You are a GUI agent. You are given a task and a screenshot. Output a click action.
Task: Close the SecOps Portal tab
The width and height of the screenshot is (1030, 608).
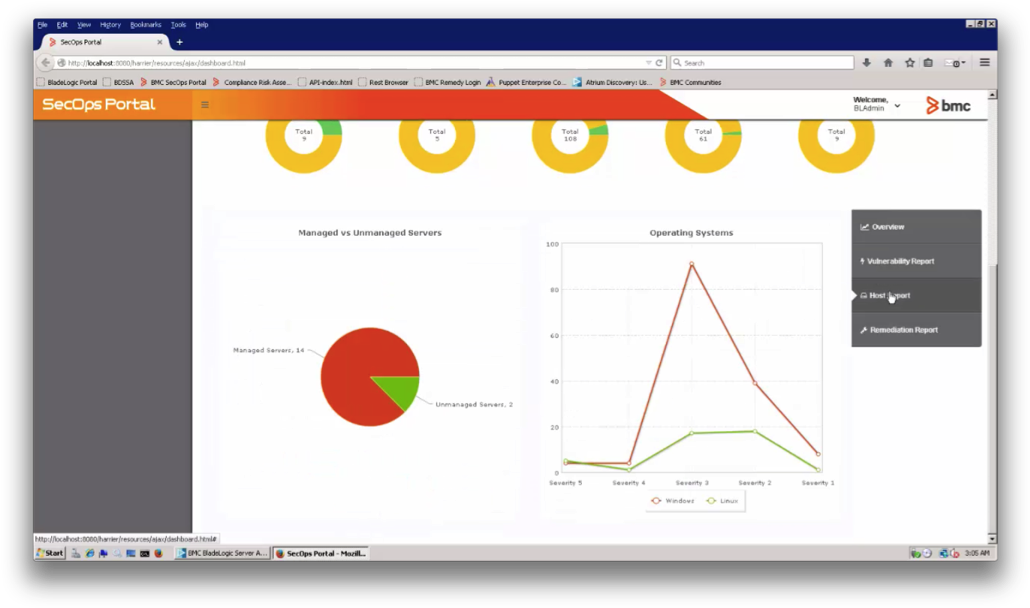[160, 42]
